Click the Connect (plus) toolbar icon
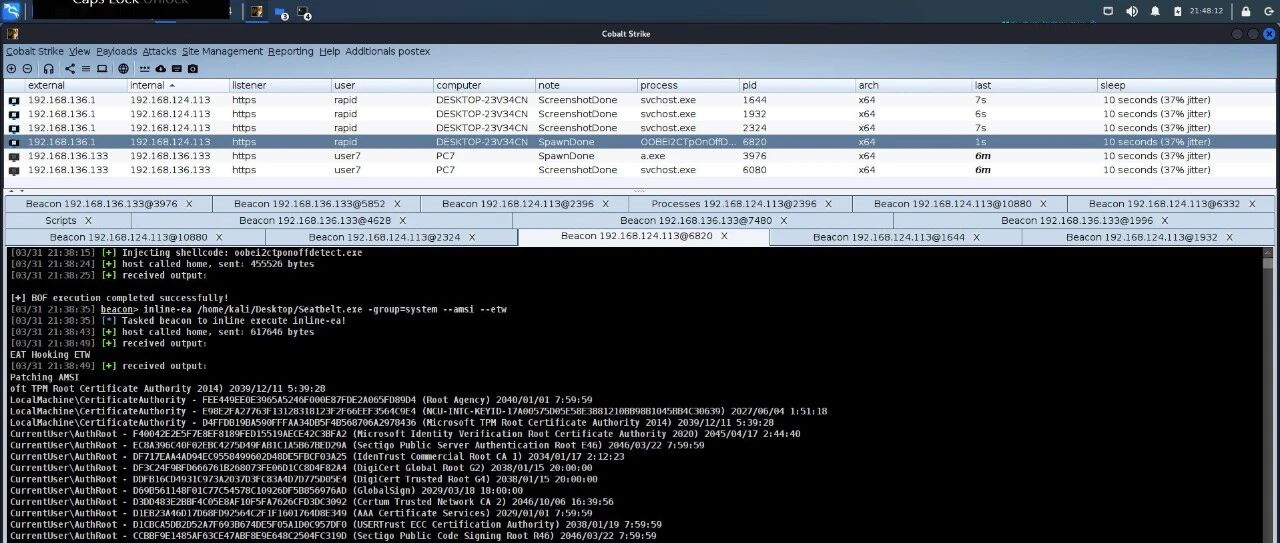 tap(12, 69)
